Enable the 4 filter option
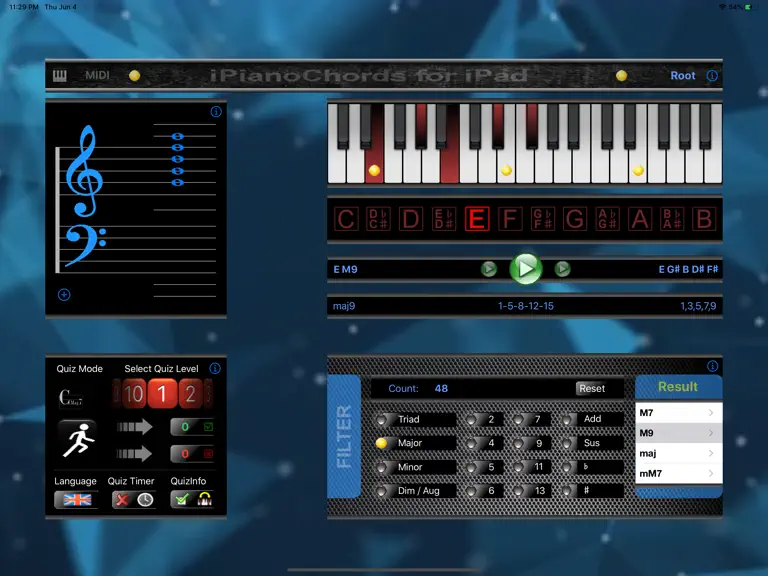The height and width of the screenshot is (576, 768). (x=483, y=443)
